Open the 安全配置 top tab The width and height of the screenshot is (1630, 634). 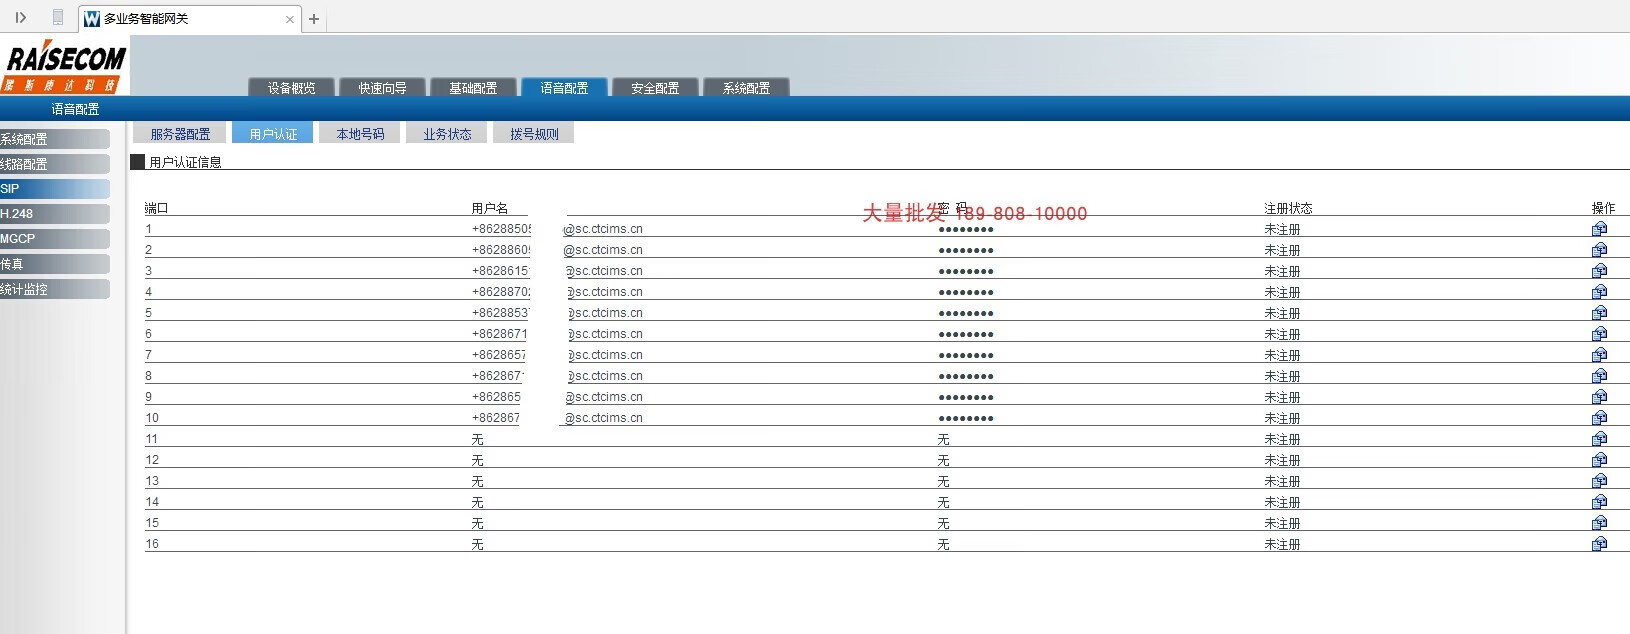[655, 88]
